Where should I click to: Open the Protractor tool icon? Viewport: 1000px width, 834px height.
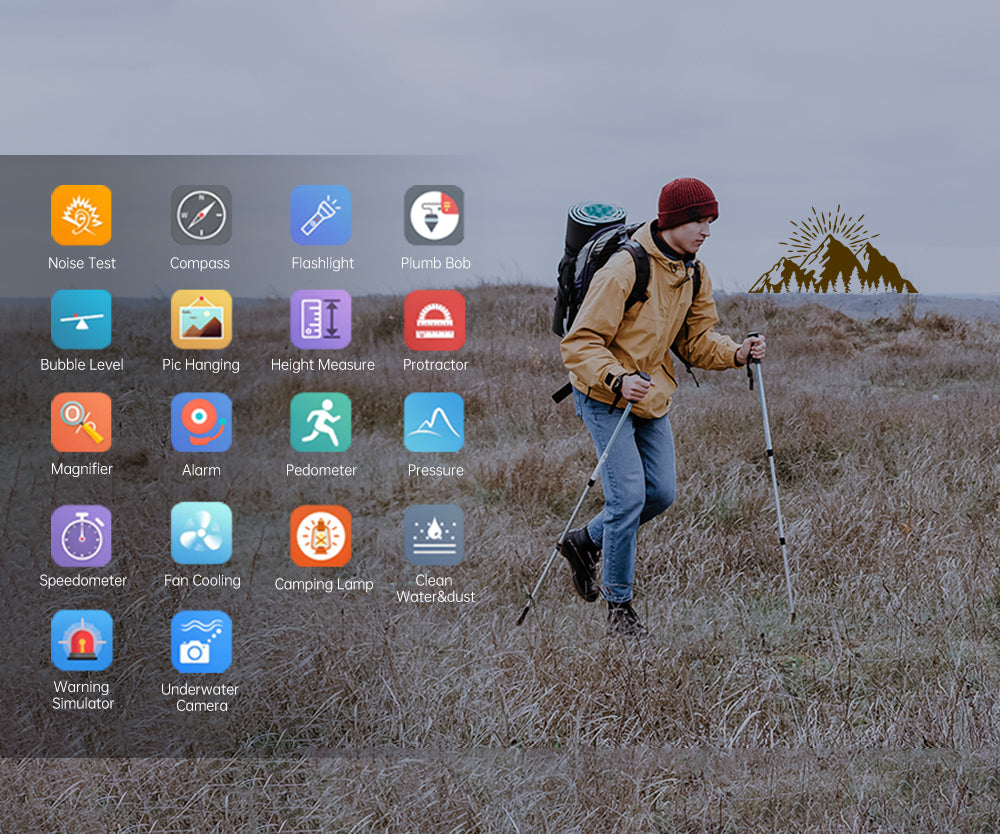coord(434,320)
